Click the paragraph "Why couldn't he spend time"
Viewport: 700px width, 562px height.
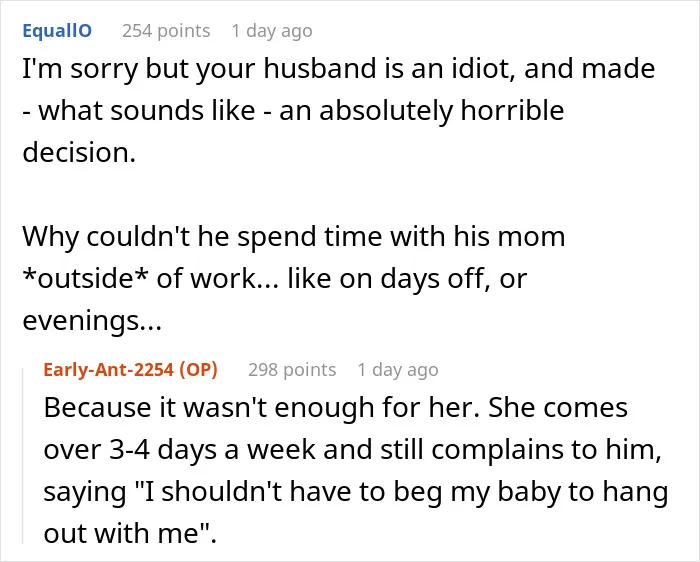coord(294,278)
